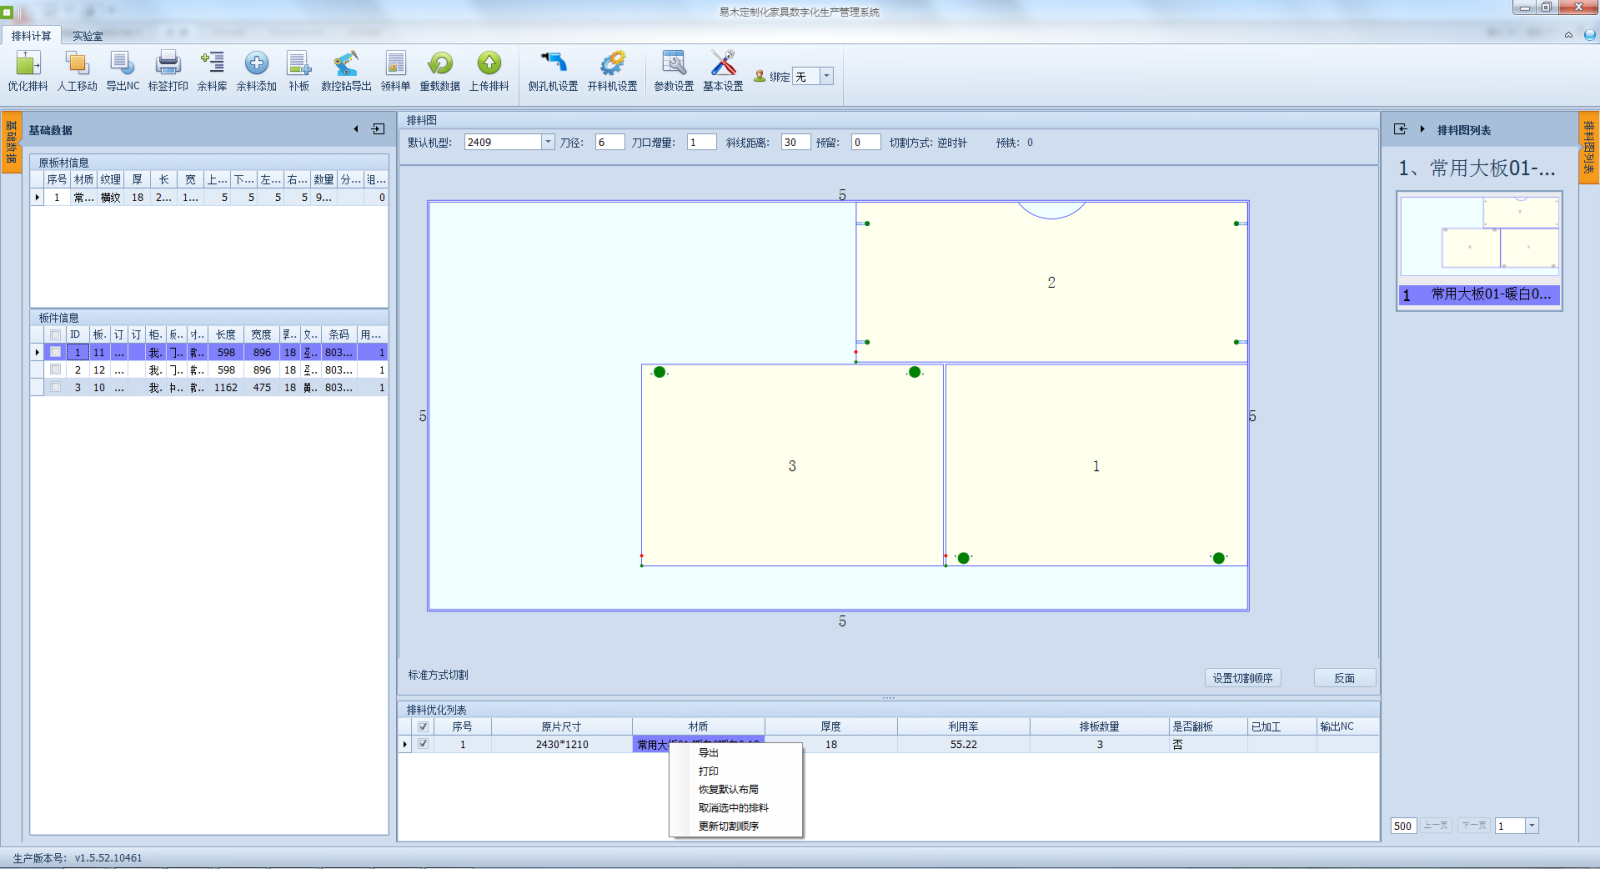Click the 刀径 input field
Viewport: 1600px width, 869px height.
point(609,142)
